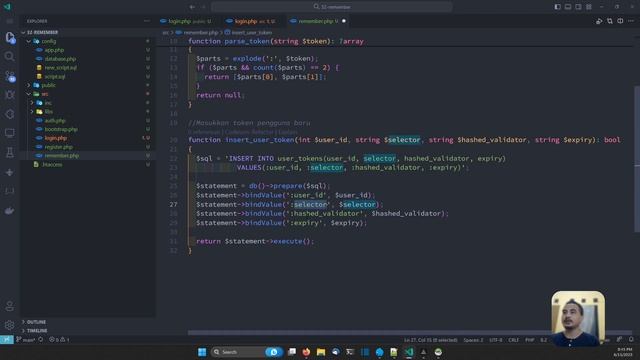Open remote window indicator in status bar
This screenshot has width=640, height=360.
pos(7,340)
